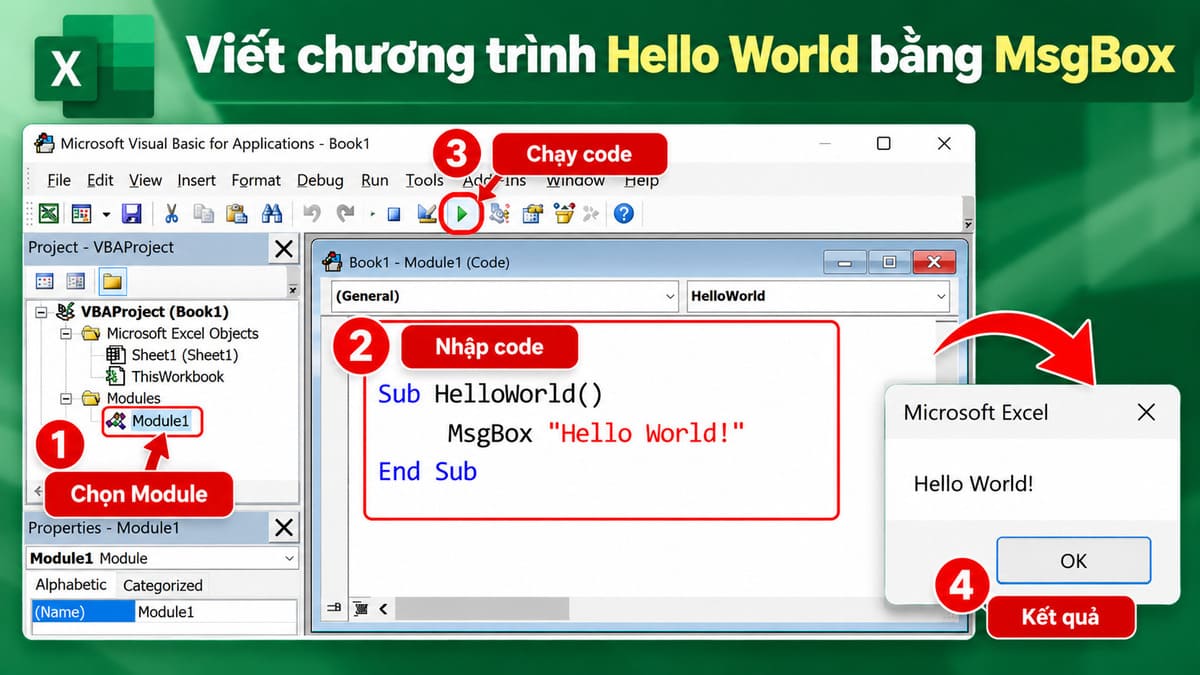1200x675 pixels.
Task: Click the Reset square stop icon
Action: tap(394, 214)
